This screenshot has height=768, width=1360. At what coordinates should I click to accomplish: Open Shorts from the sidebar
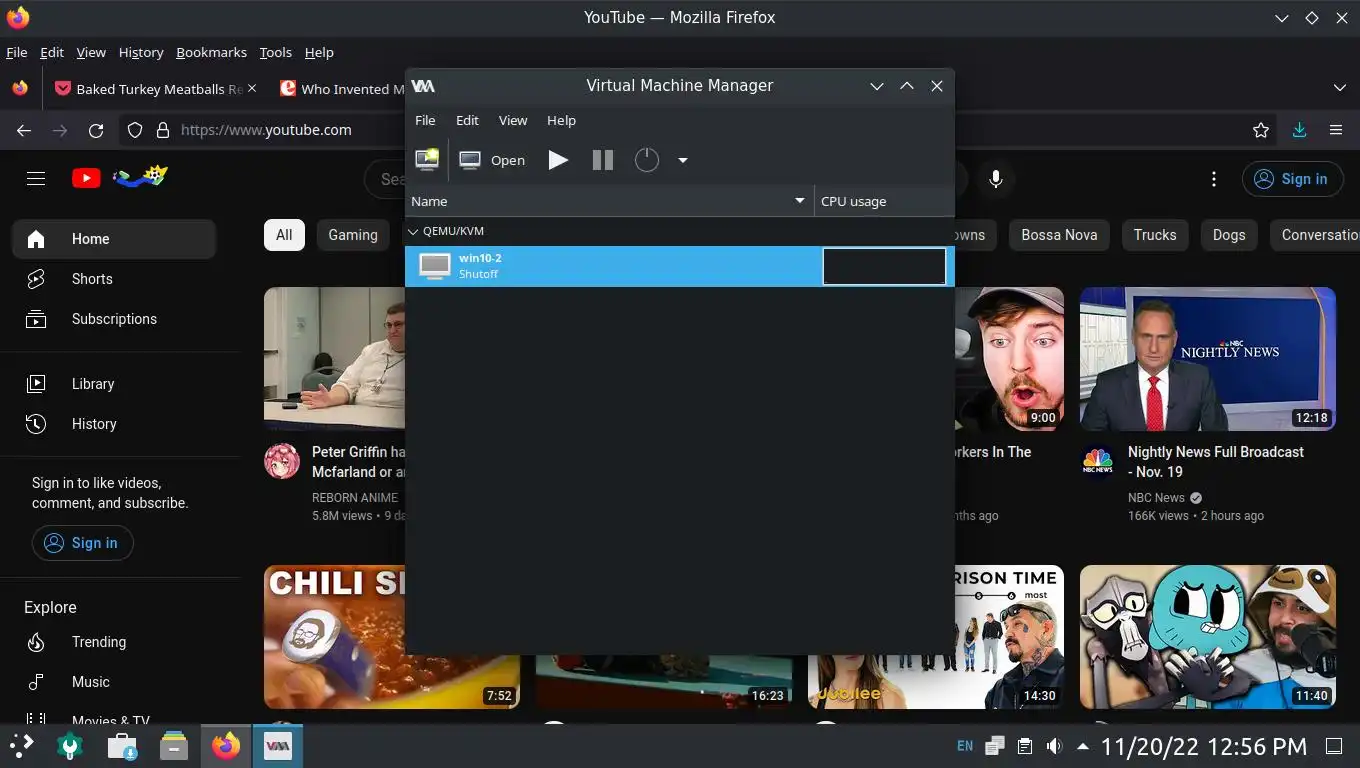click(114, 279)
